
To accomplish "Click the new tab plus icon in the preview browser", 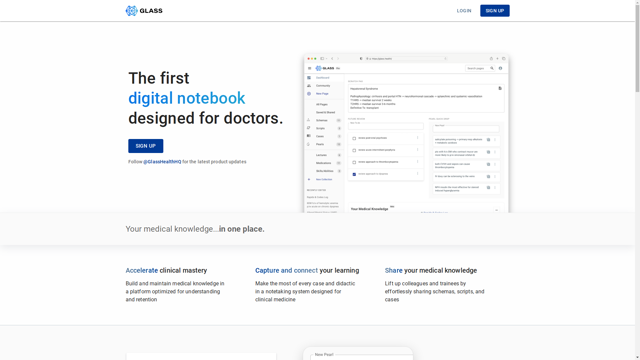I will pos(498,58).
